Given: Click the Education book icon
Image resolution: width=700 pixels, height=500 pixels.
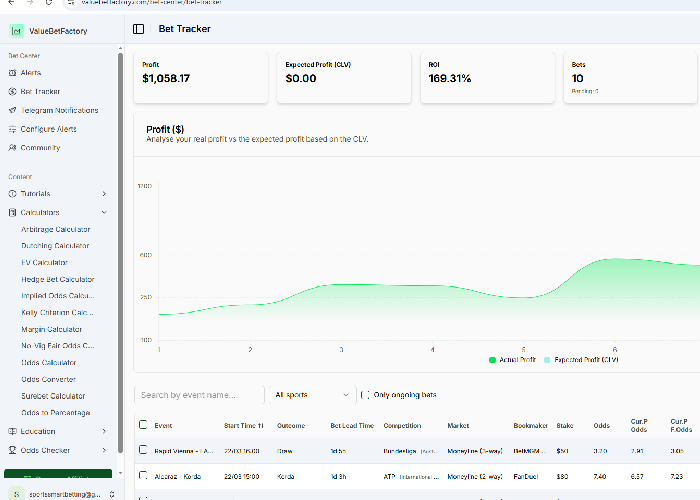Looking at the screenshot, I should 12,431.
